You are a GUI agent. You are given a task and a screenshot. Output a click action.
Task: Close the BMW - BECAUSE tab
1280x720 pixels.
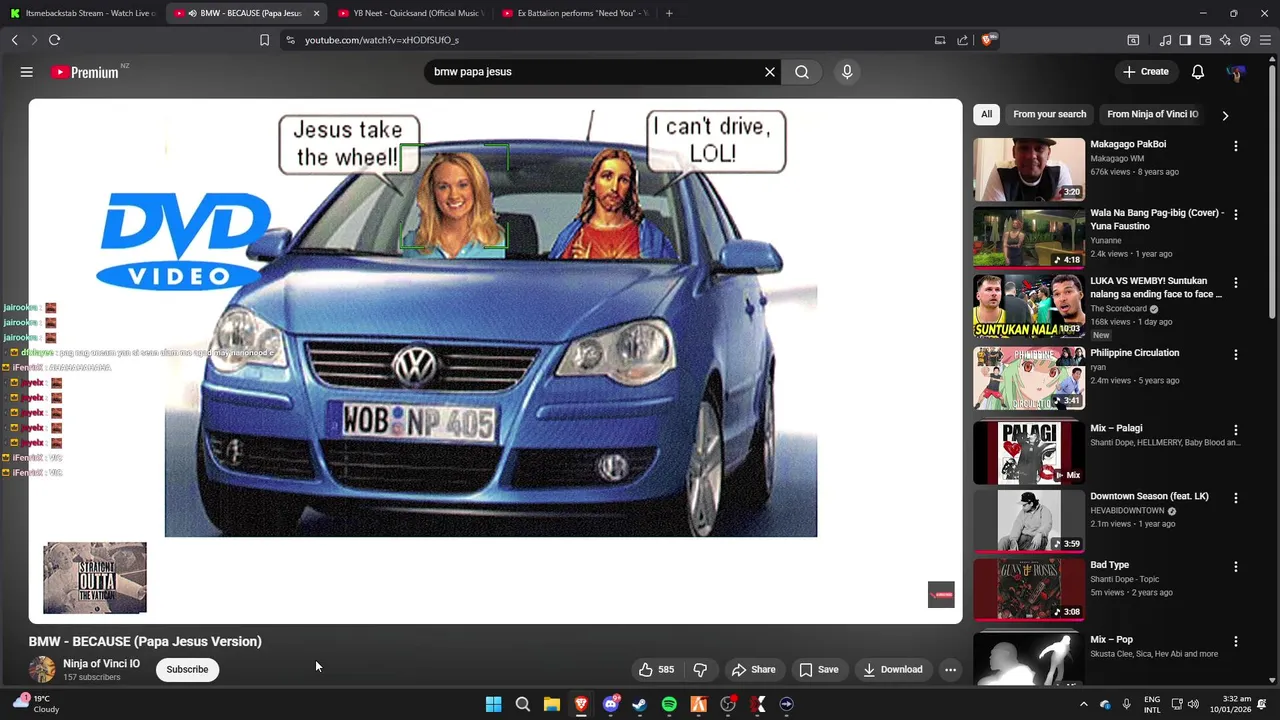coord(316,13)
